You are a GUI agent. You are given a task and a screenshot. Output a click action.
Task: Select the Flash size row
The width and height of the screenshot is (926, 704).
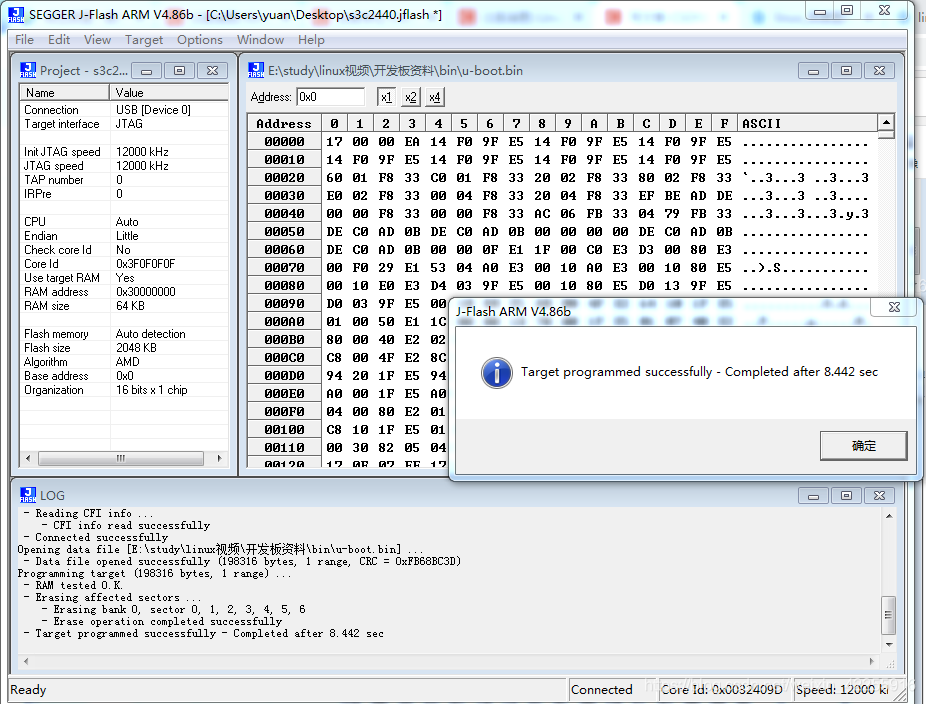[124, 348]
